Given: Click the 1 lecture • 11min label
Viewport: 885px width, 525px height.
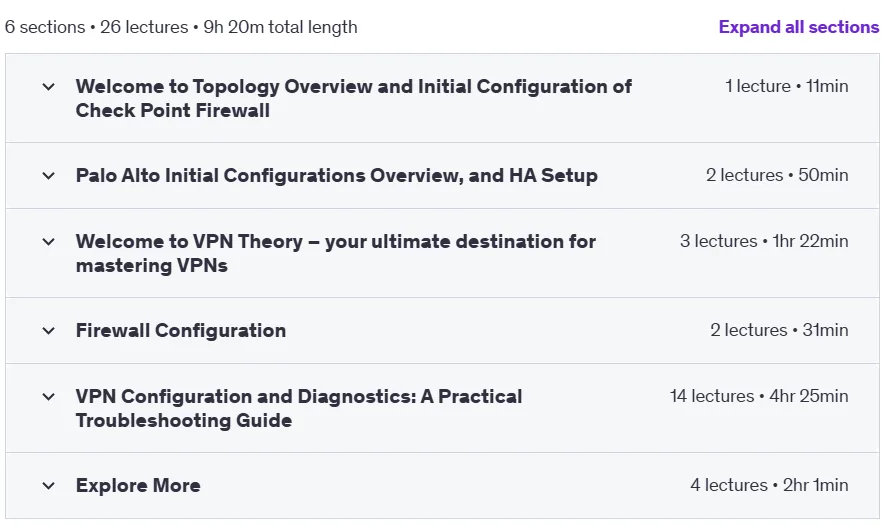Looking at the screenshot, I should point(786,86).
